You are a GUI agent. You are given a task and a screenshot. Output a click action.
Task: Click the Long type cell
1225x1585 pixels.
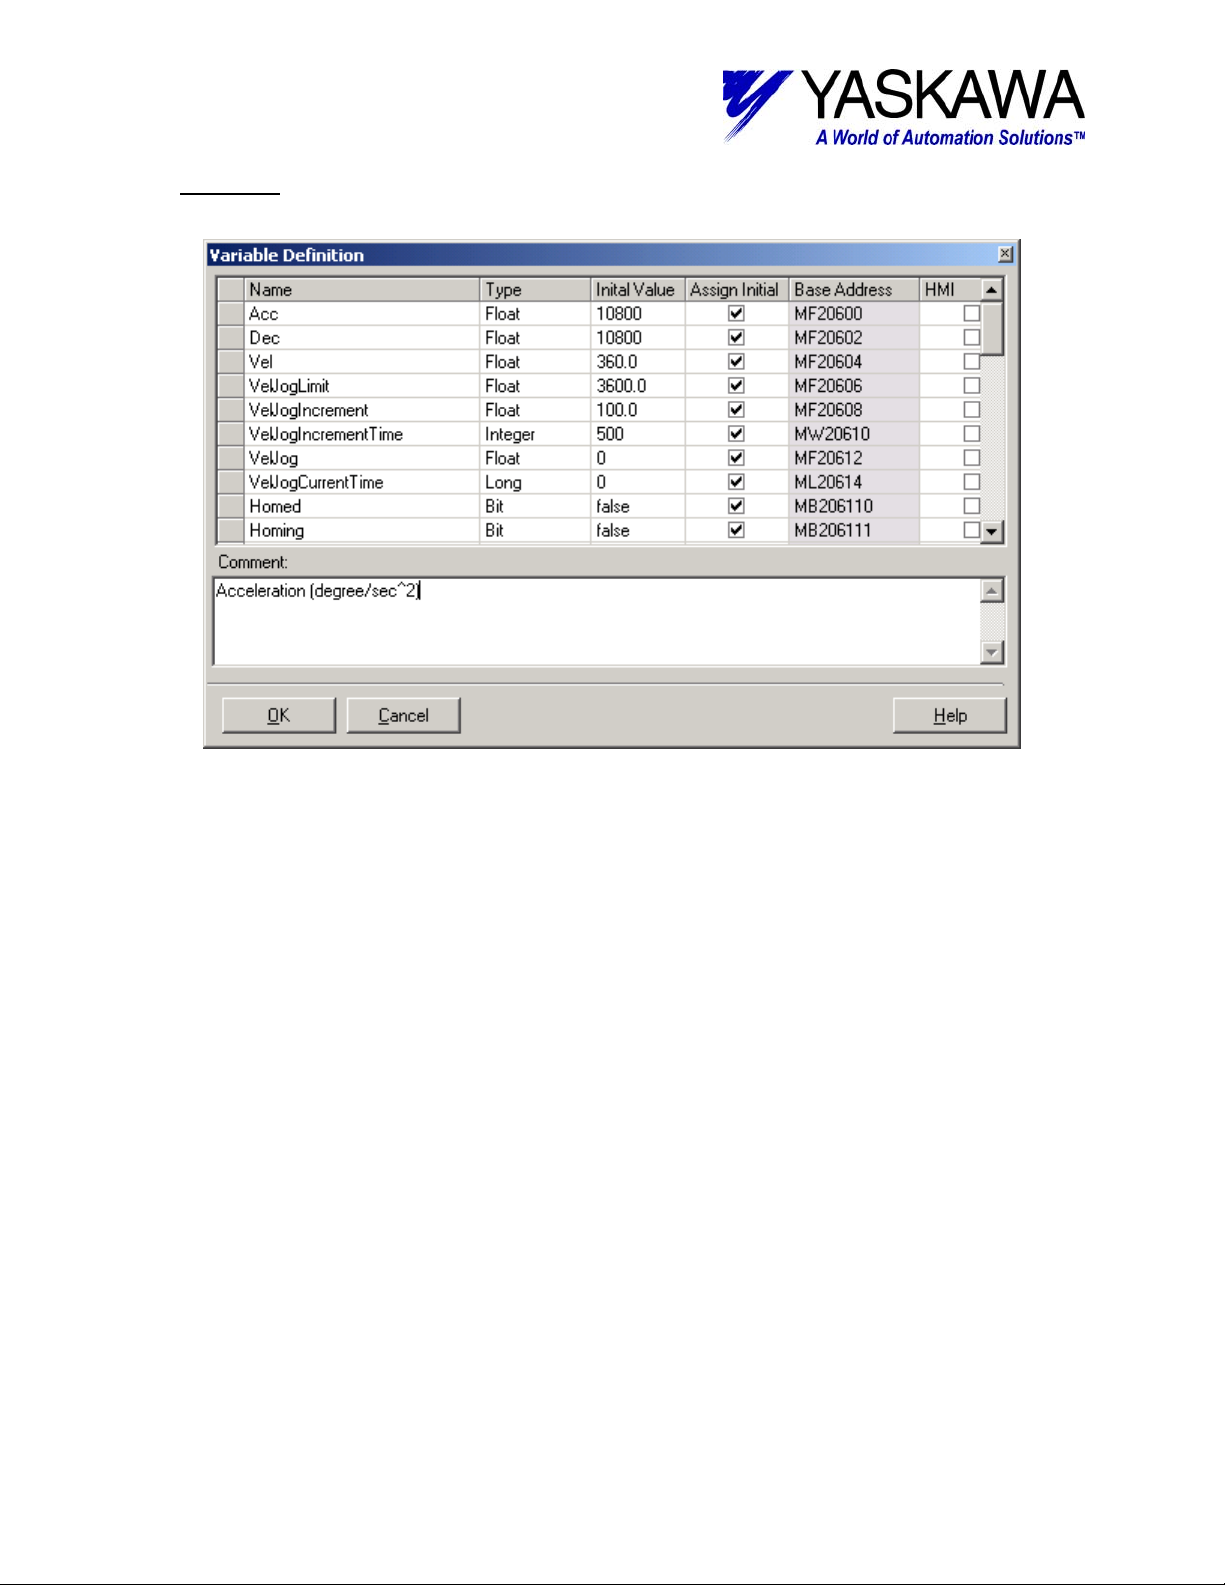(535, 481)
